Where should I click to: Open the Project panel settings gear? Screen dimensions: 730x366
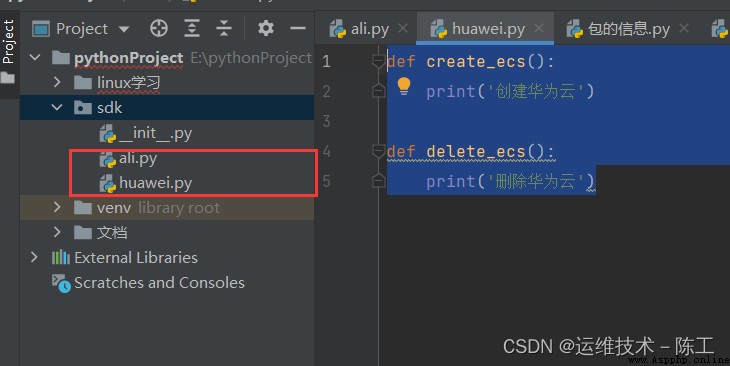[x=266, y=28]
